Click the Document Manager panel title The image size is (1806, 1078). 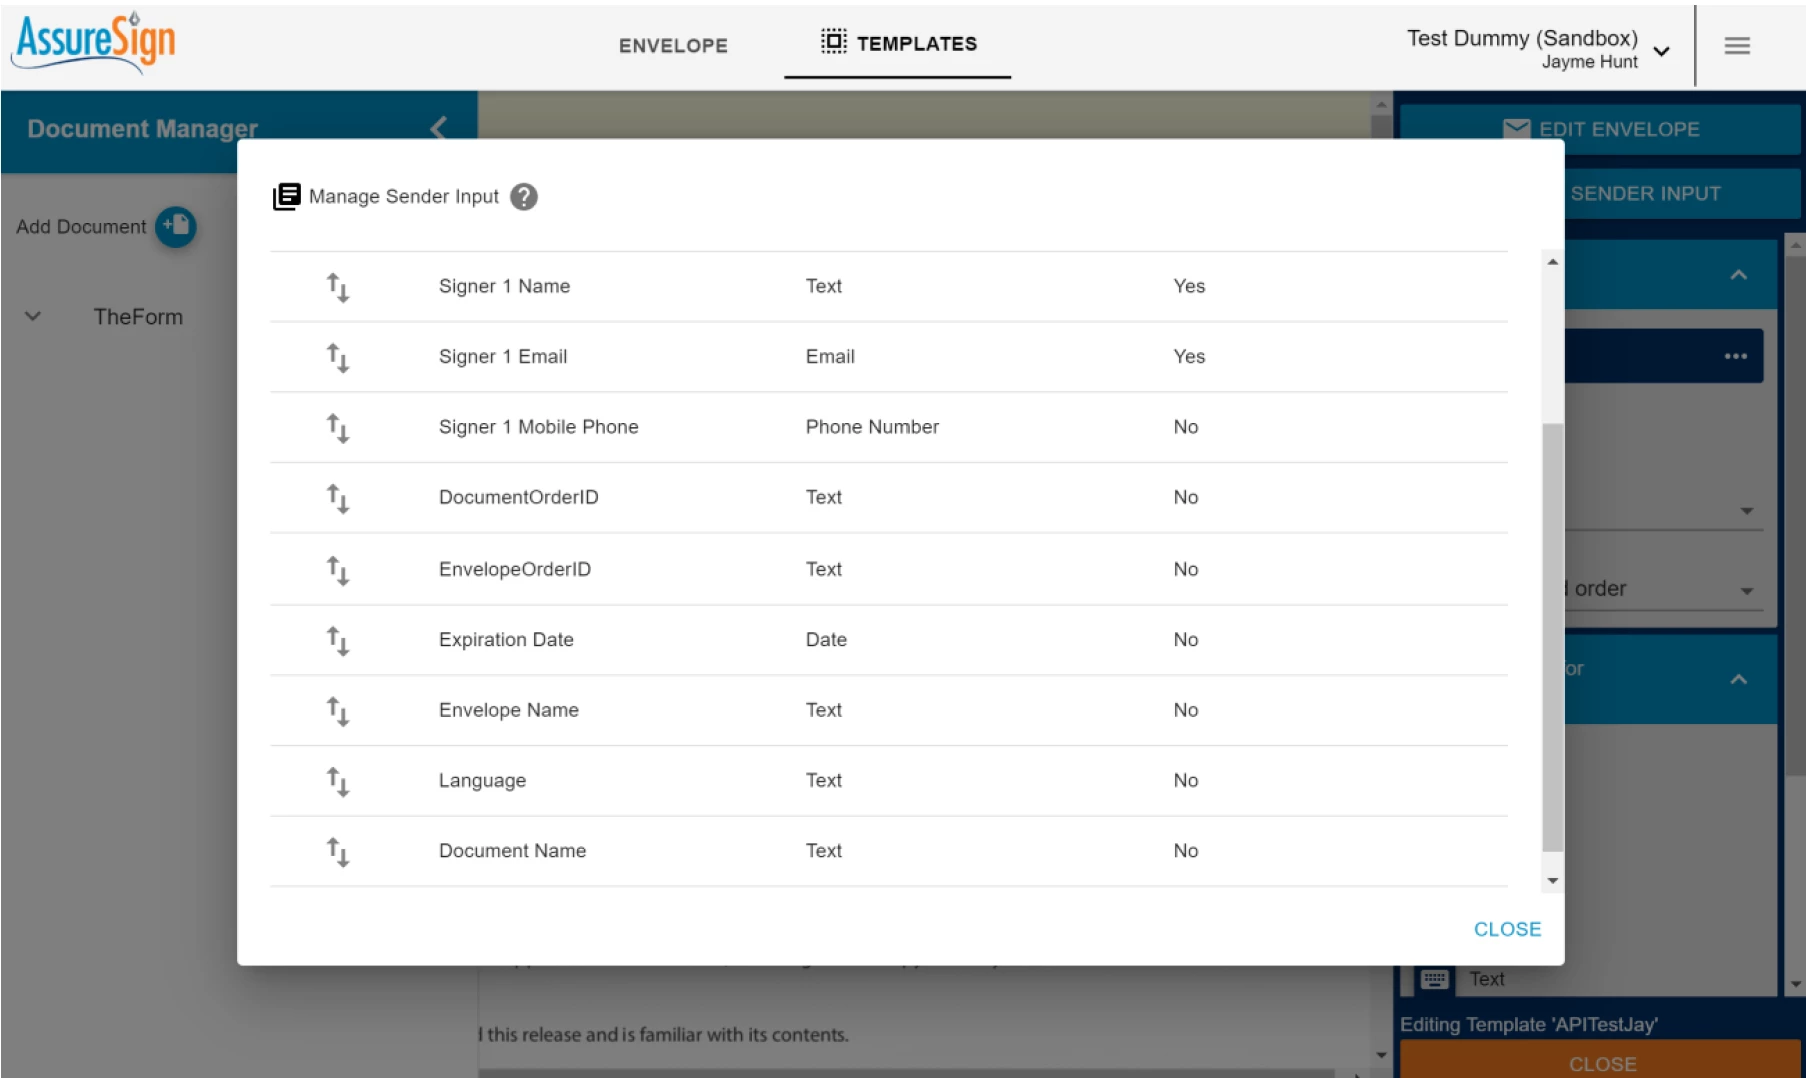point(142,129)
